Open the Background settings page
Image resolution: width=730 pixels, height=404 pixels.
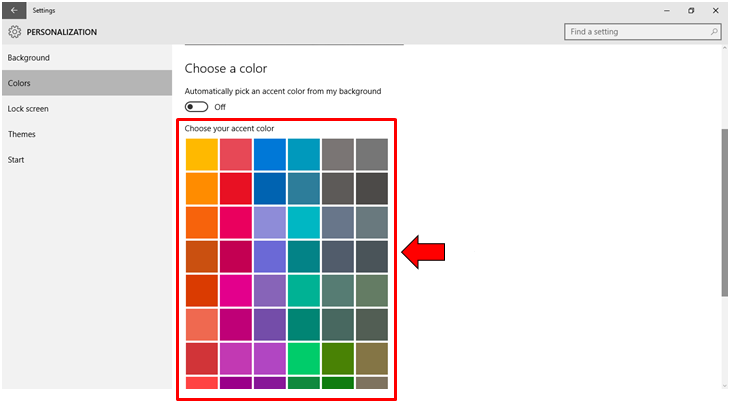29,58
